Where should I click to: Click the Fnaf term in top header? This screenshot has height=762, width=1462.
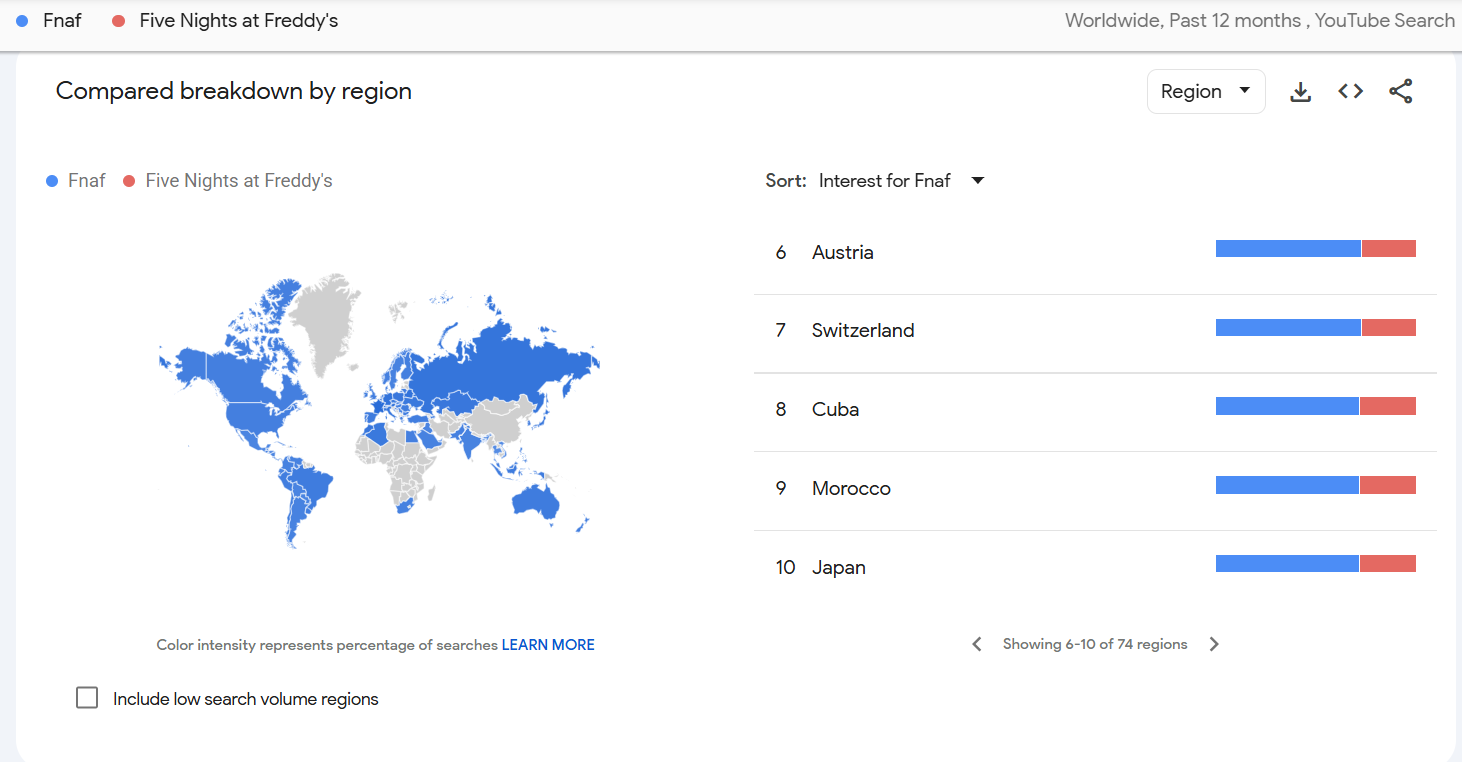[x=61, y=20]
